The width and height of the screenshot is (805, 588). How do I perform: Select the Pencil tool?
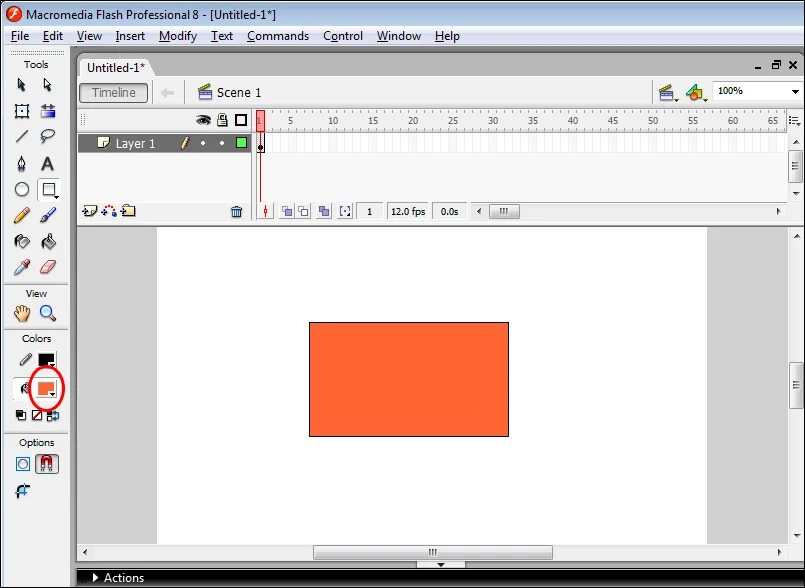(x=22, y=215)
